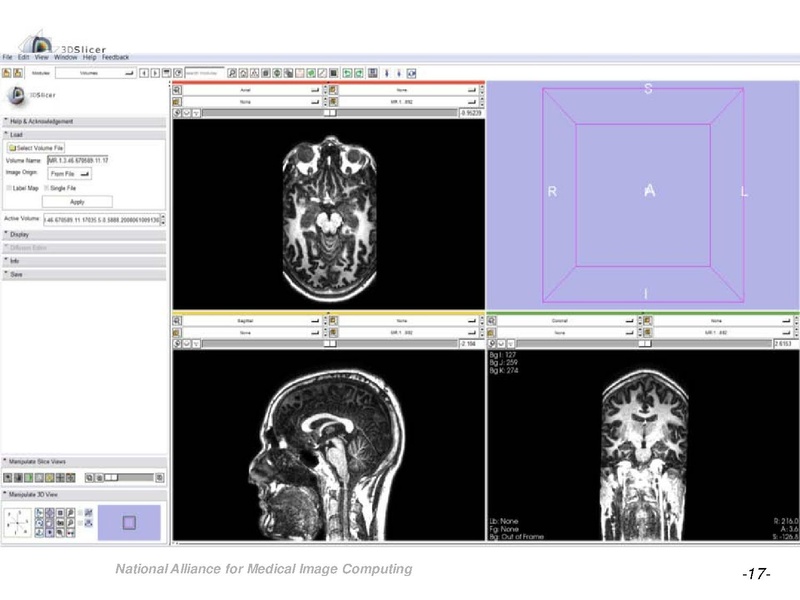Viewport: 800px width, 600px height.
Task: Open the Active Volume selector
Action: tap(104, 220)
